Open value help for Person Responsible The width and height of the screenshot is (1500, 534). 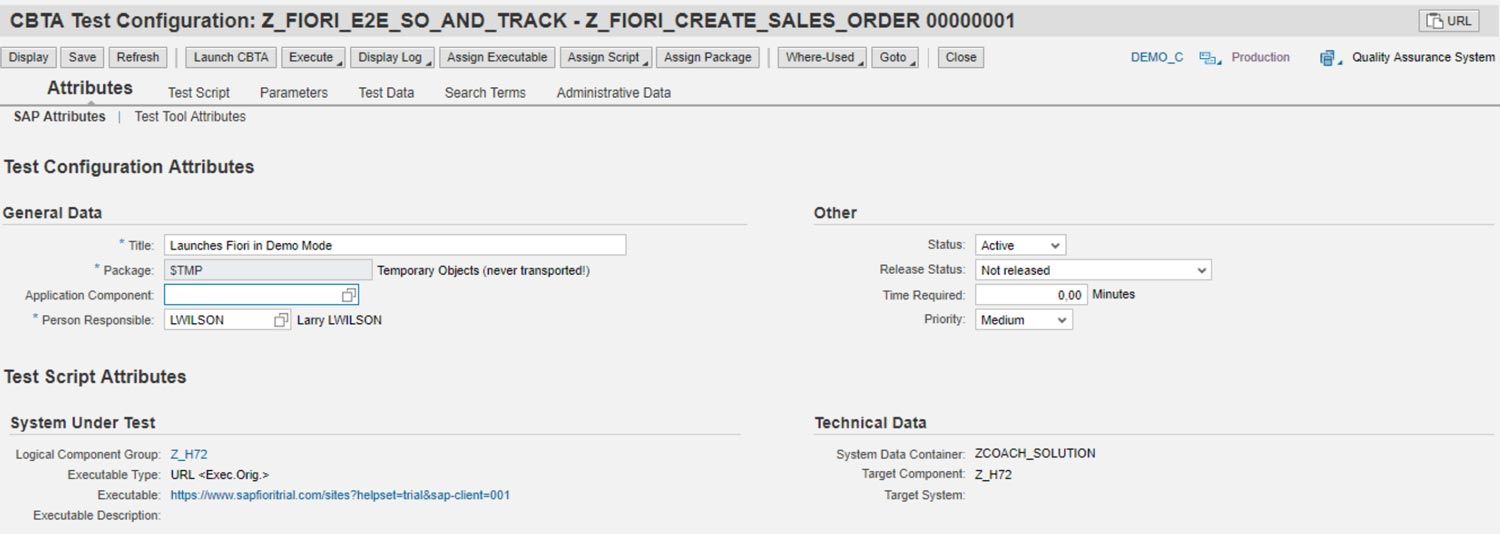coord(281,320)
